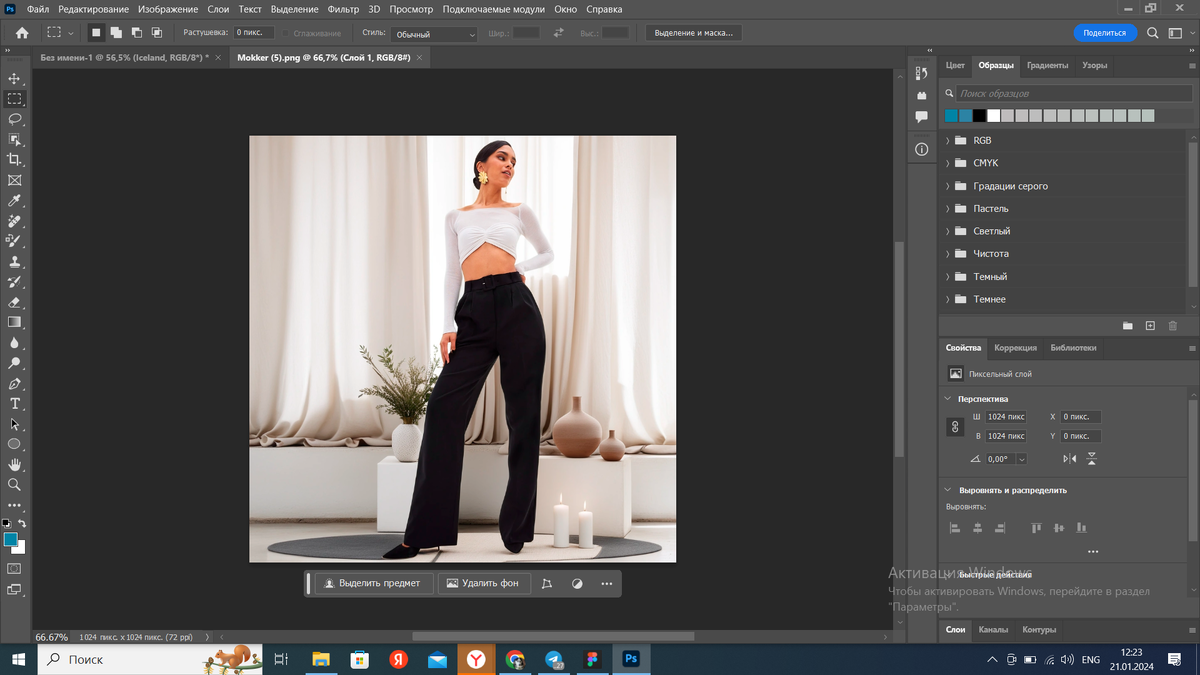Flip layer vertically in Properties panel
The height and width of the screenshot is (675, 1200).
(x=1092, y=459)
